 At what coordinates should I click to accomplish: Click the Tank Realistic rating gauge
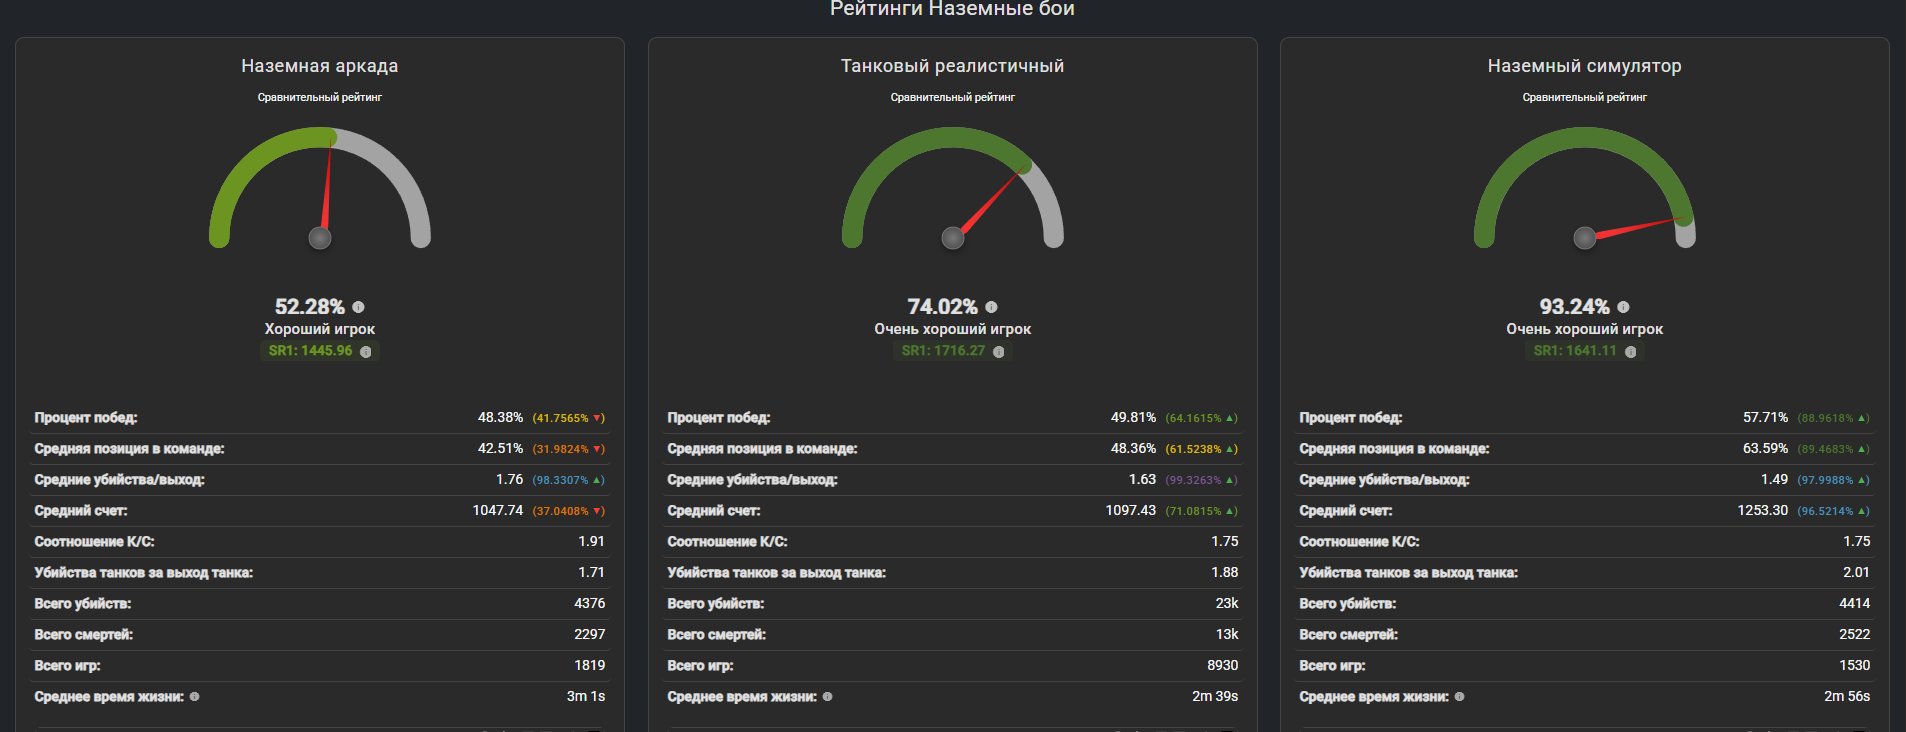[x=952, y=188]
